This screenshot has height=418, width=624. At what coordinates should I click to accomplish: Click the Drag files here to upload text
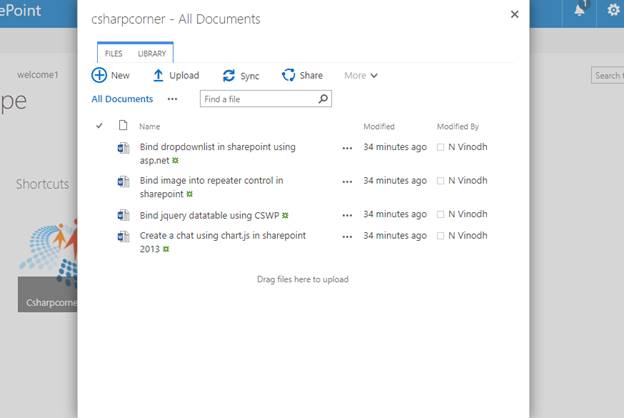click(303, 279)
